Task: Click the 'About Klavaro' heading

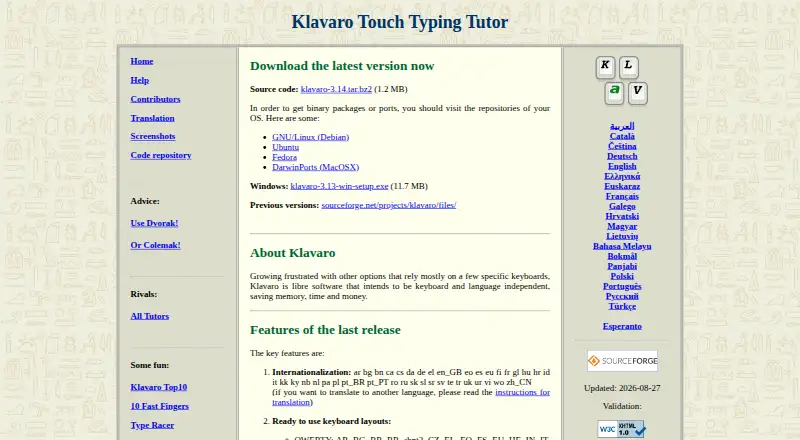Action: pos(292,253)
